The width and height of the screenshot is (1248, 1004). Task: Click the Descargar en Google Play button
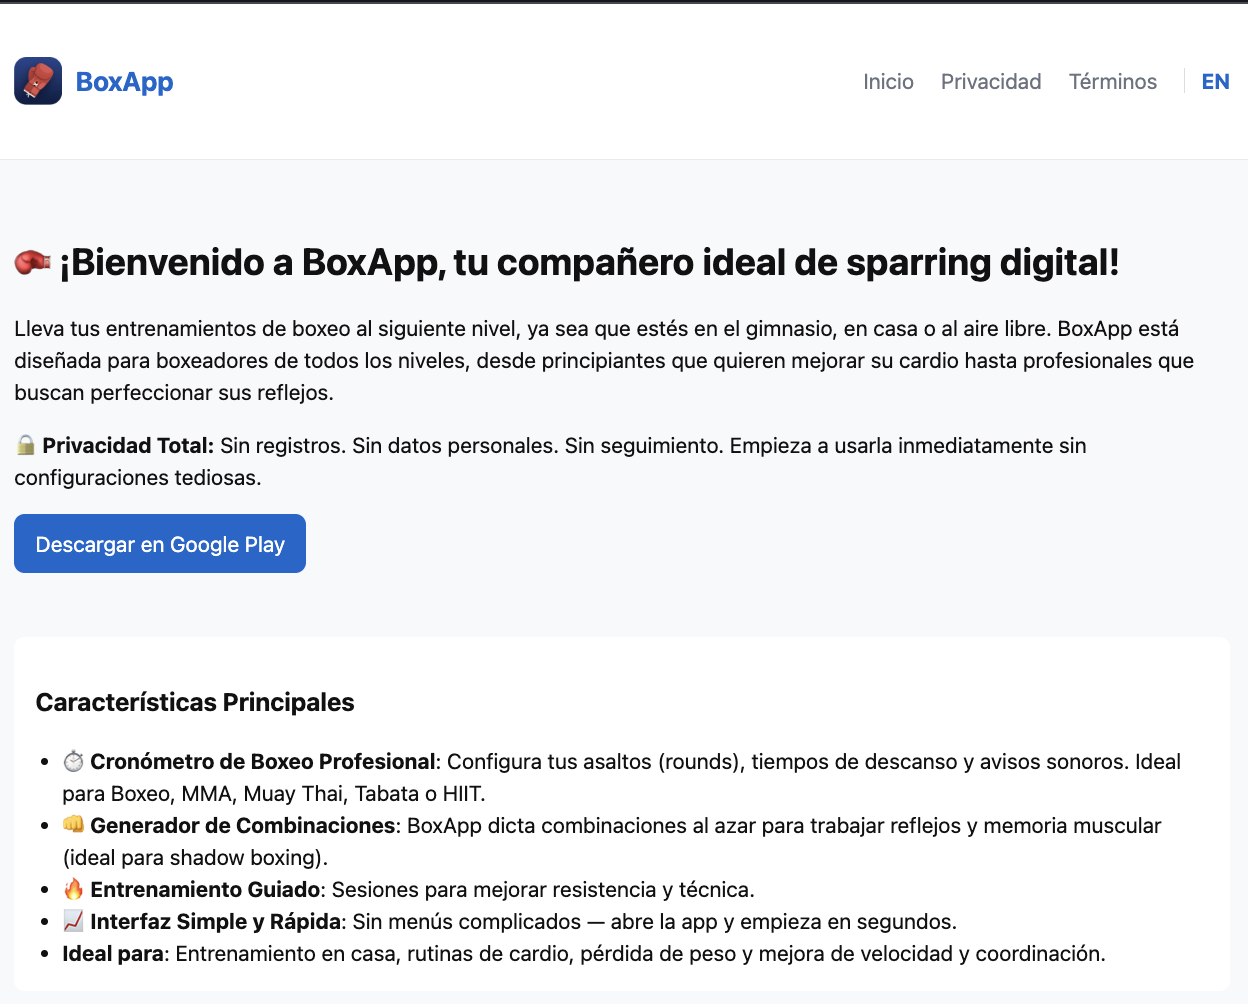159,543
